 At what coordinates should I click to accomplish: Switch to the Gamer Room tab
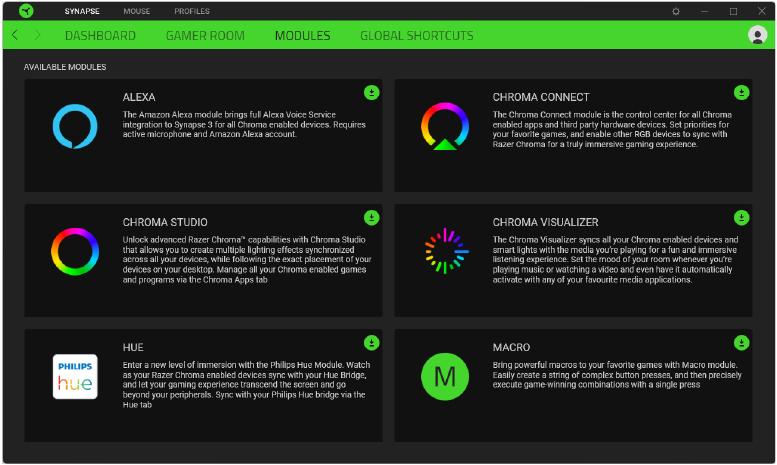[205, 36]
